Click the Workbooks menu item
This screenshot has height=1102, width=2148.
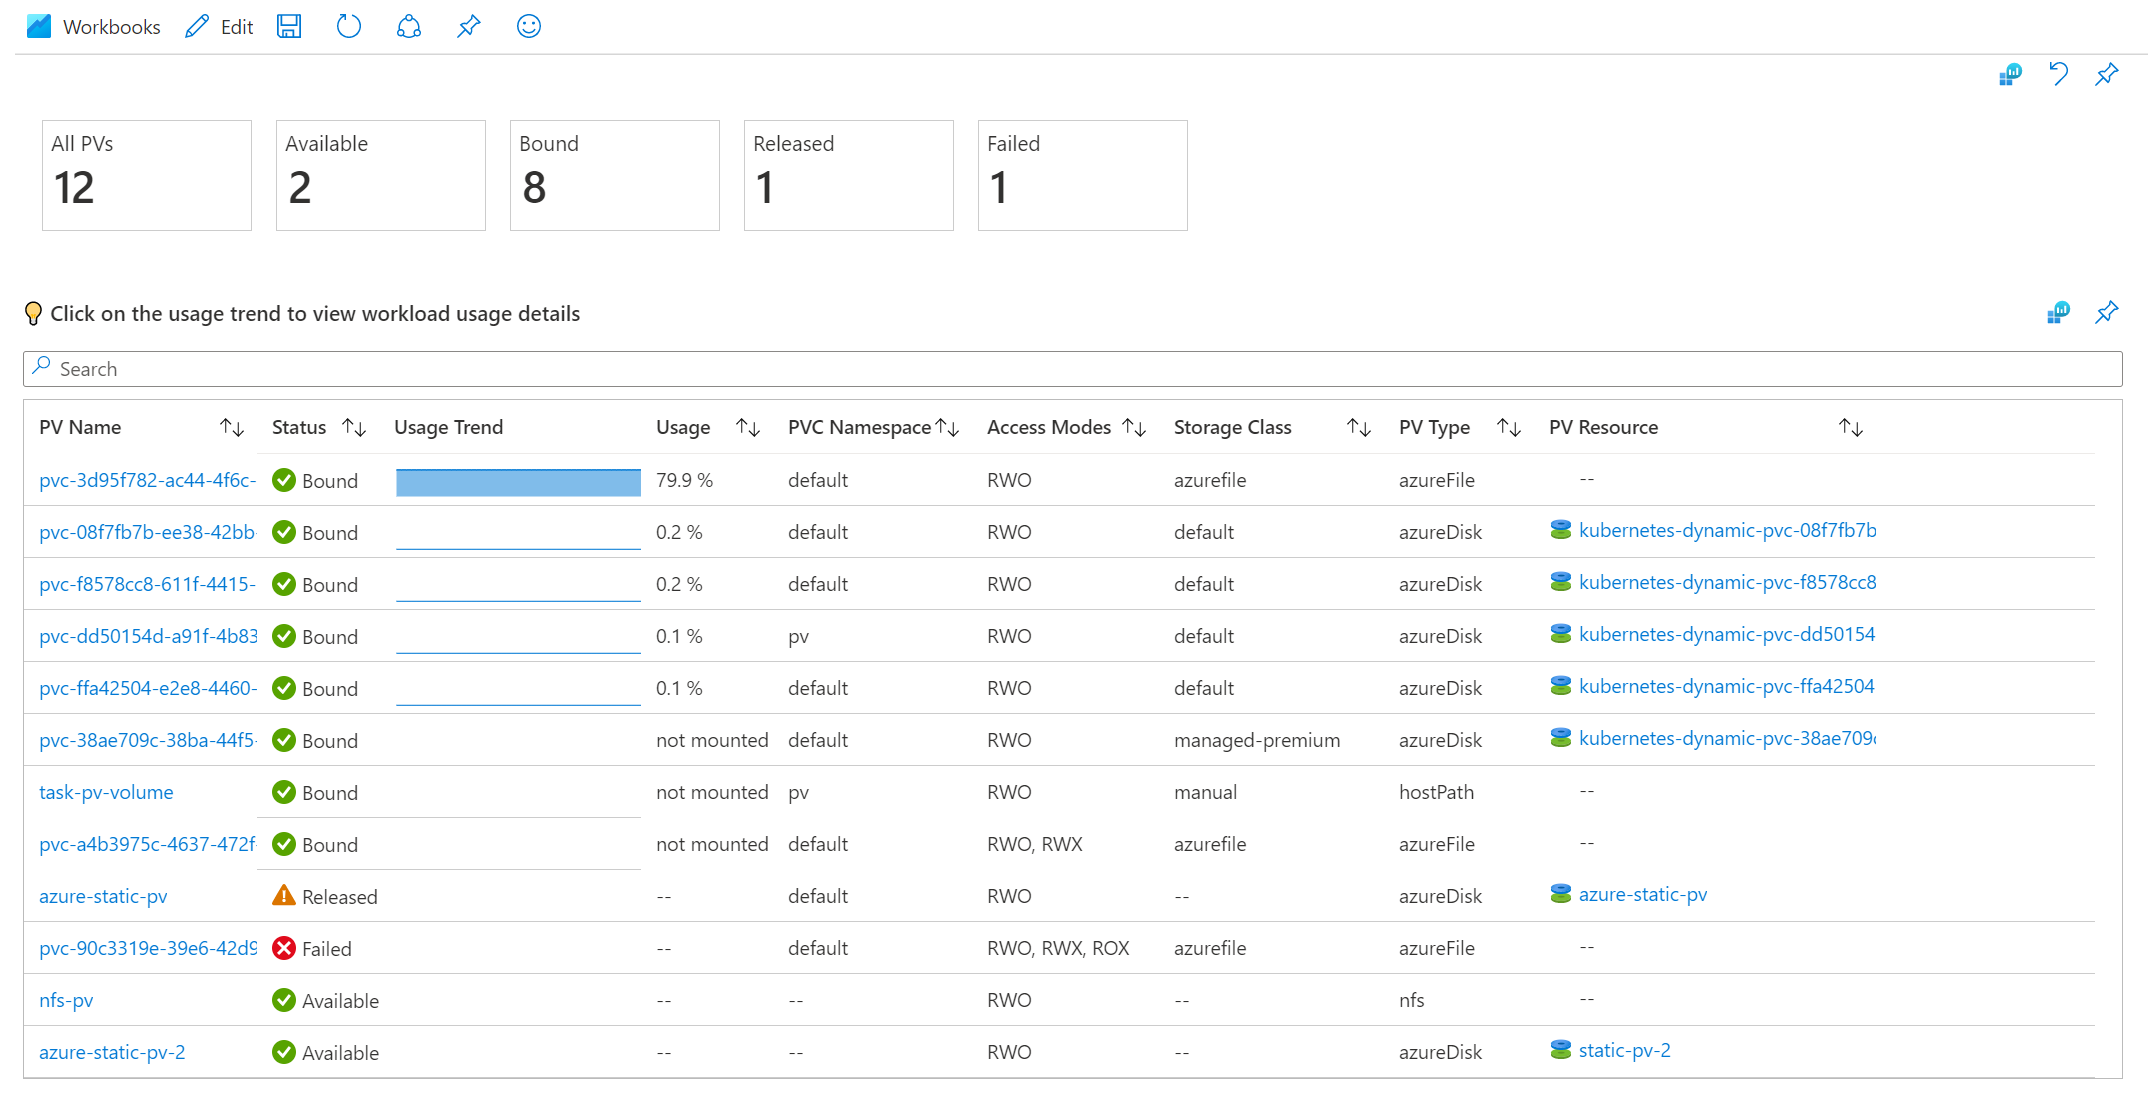[x=91, y=24]
